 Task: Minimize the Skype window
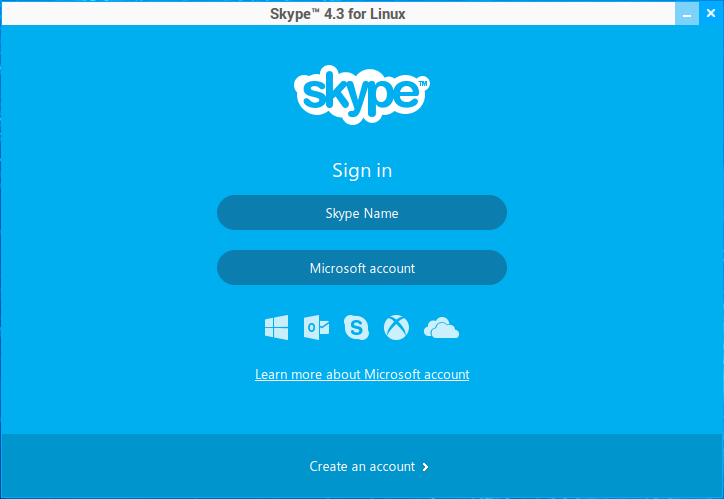[x=687, y=14]
